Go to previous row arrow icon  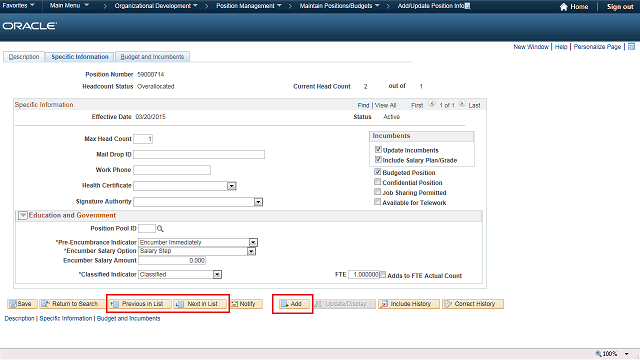click(432, 104)
